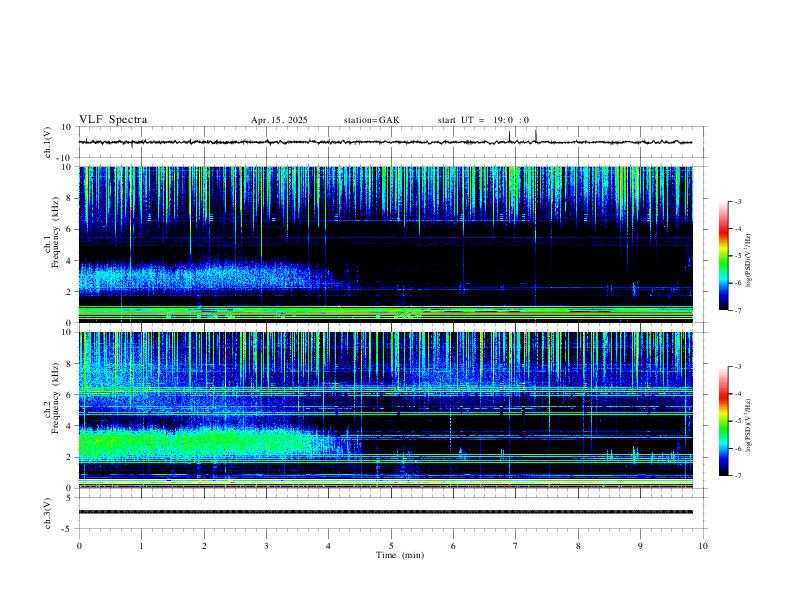Click the "start UT = 19:0 :0" text
792x612 pixels.
coord(483,120)
